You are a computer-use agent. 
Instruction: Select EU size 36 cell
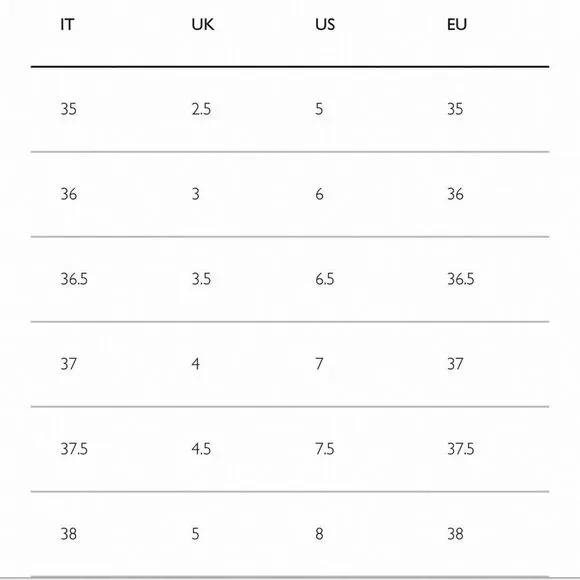455,194
